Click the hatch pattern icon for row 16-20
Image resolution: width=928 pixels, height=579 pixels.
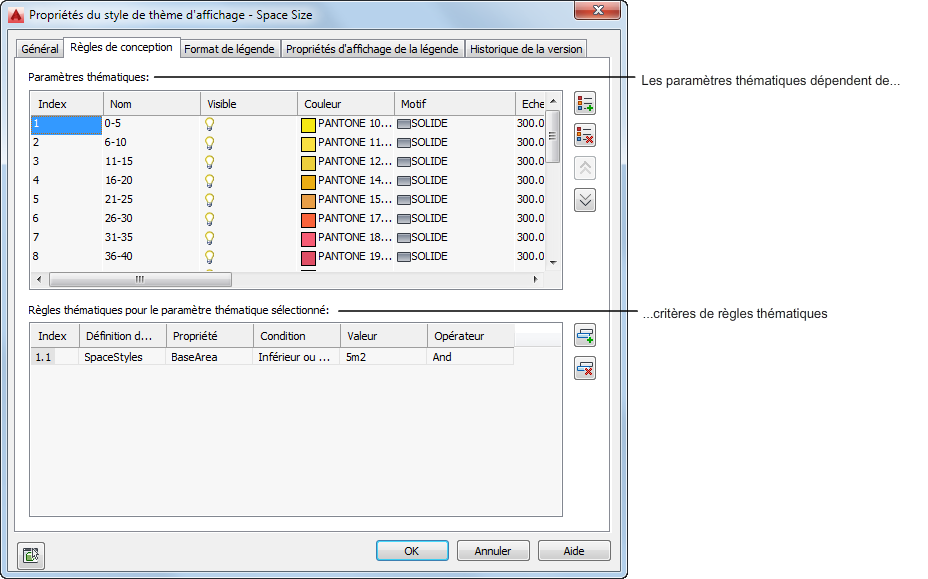404,181
